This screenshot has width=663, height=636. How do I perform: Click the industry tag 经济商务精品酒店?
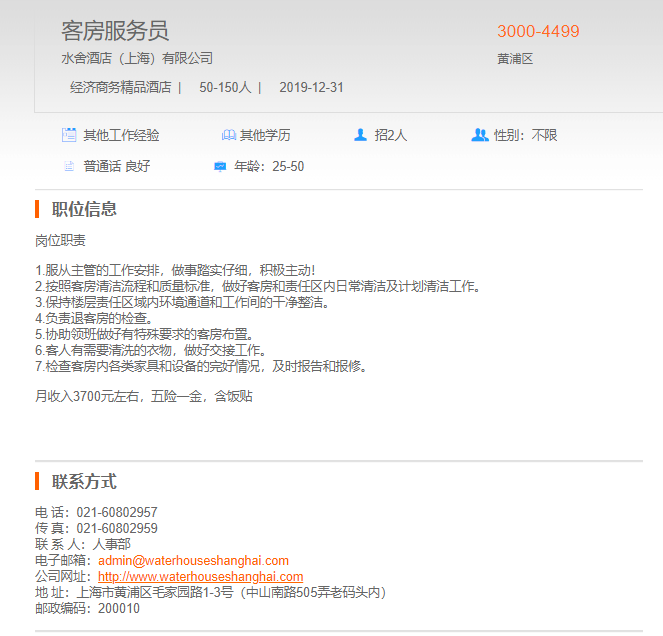point(120,87)
